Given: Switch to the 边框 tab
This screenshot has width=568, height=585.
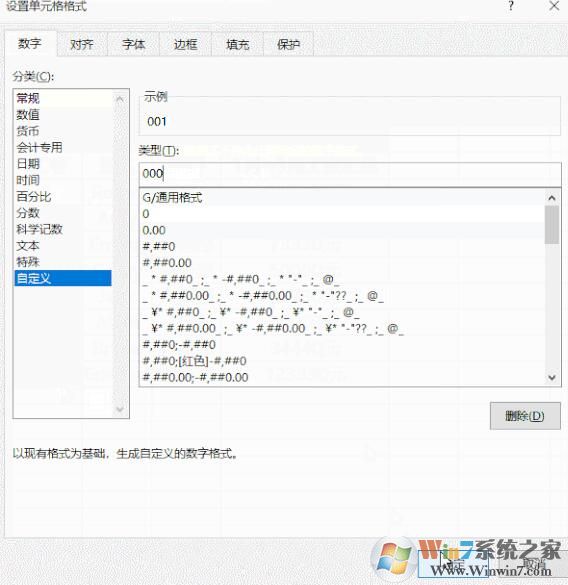Looking at the screenshot, I should pos(185,44).
